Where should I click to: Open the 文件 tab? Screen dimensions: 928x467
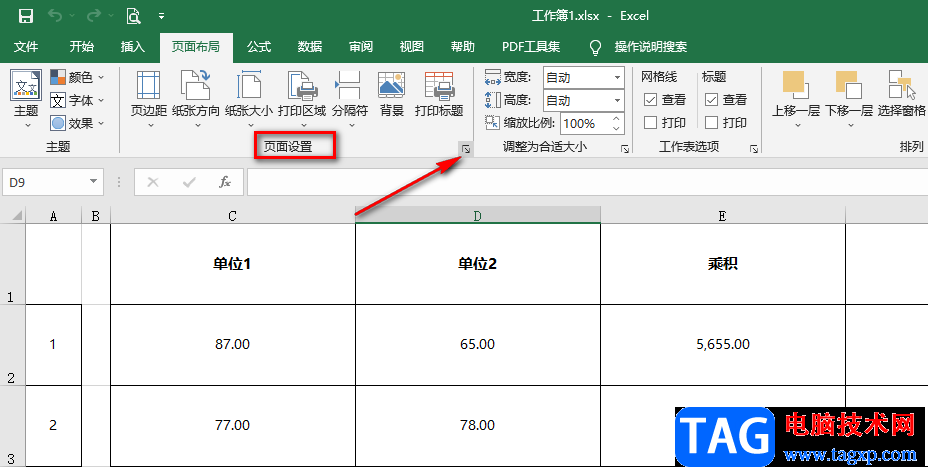click(25, 47)
